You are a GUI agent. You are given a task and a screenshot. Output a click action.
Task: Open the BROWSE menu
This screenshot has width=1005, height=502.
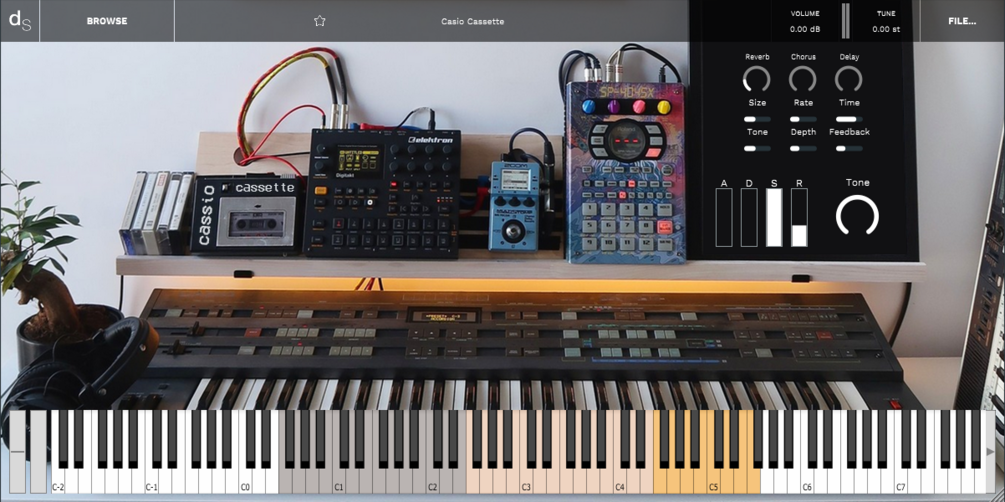click(x=107, y=21)
